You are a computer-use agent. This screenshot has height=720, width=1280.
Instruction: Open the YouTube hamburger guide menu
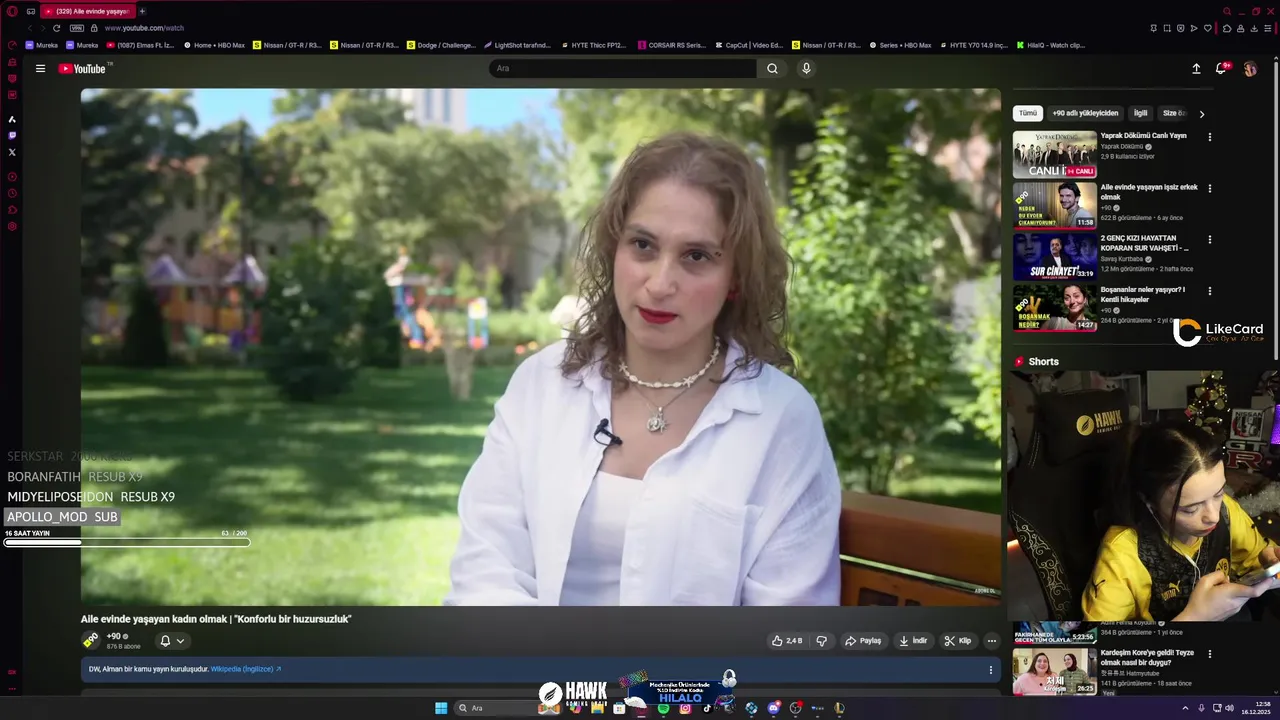[x=40, y=69]
